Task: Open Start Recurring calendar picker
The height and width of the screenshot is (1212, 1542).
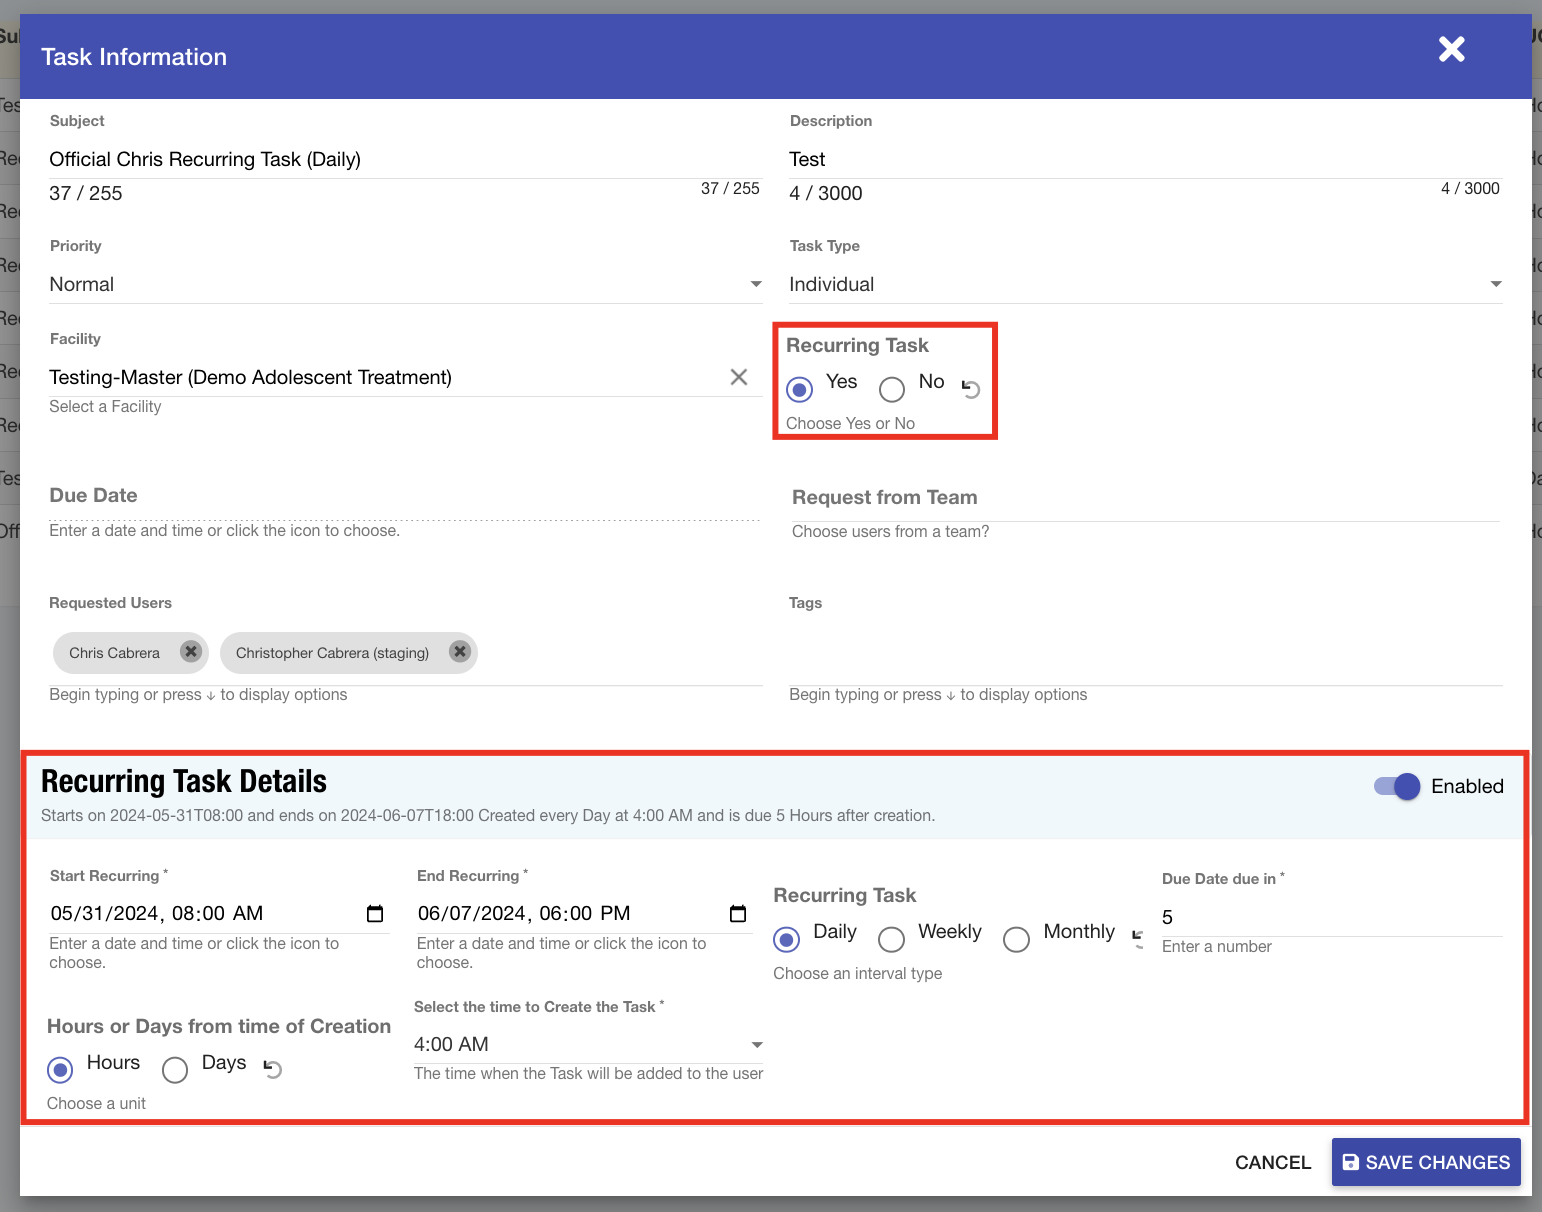Action: 375,914
